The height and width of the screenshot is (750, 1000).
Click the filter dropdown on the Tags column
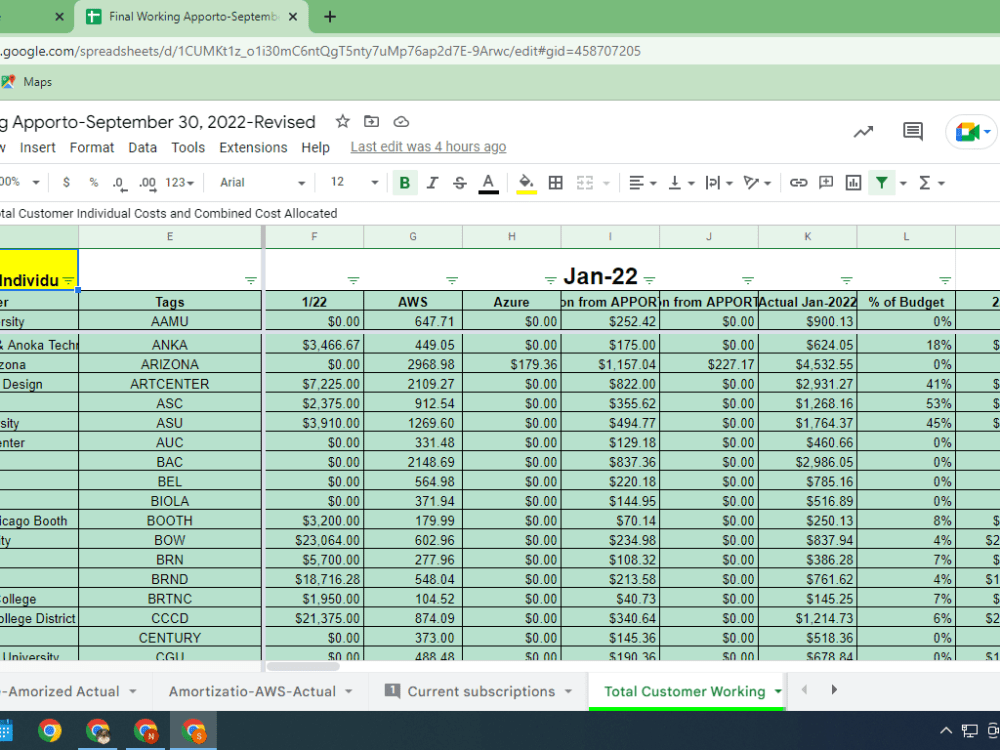tap(251, 280)
